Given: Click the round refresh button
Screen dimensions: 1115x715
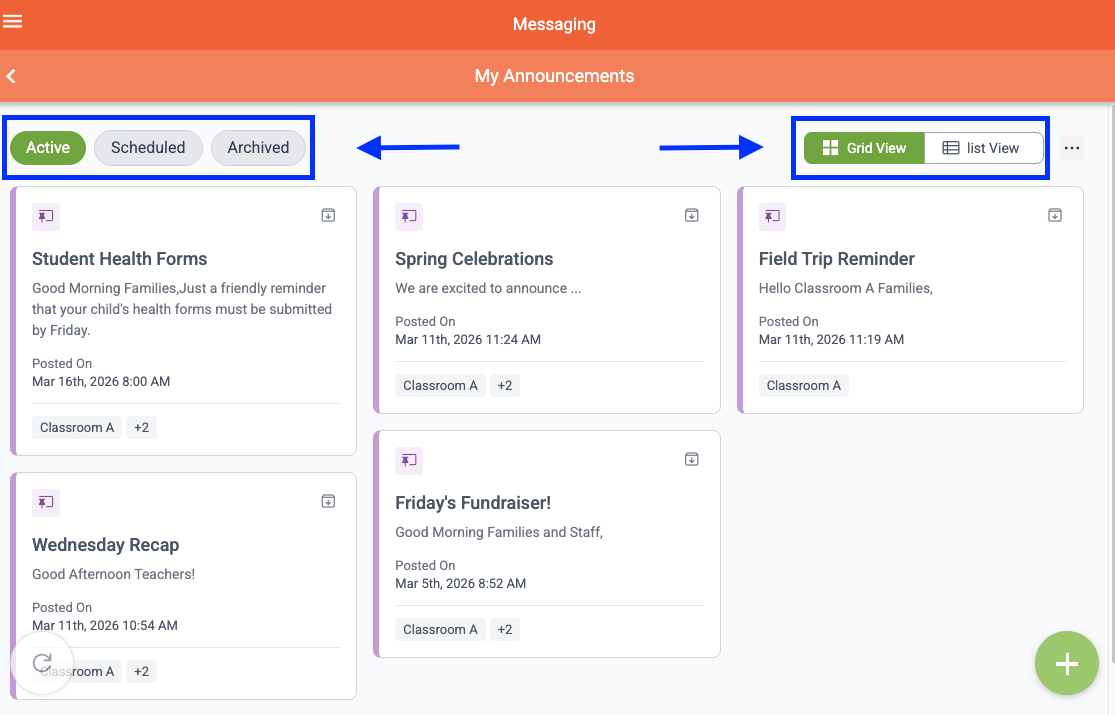Looking at the screenshot, I should point(42,662).
